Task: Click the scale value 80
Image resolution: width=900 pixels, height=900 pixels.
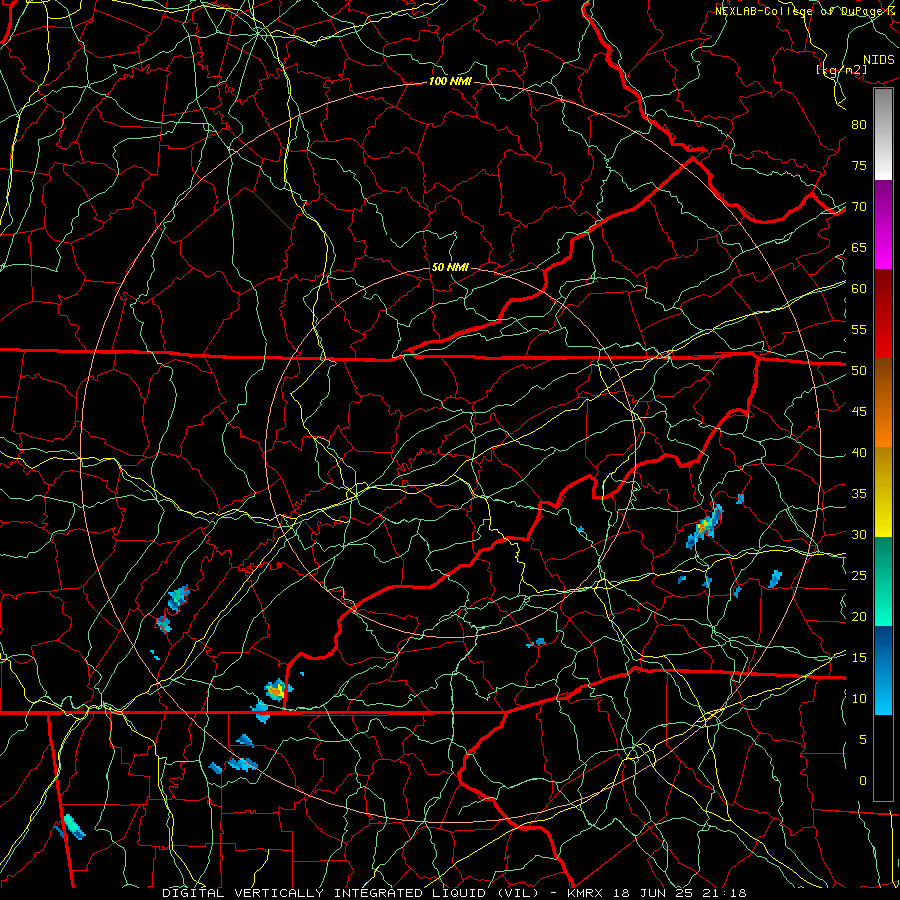Action: click(859, 125)
